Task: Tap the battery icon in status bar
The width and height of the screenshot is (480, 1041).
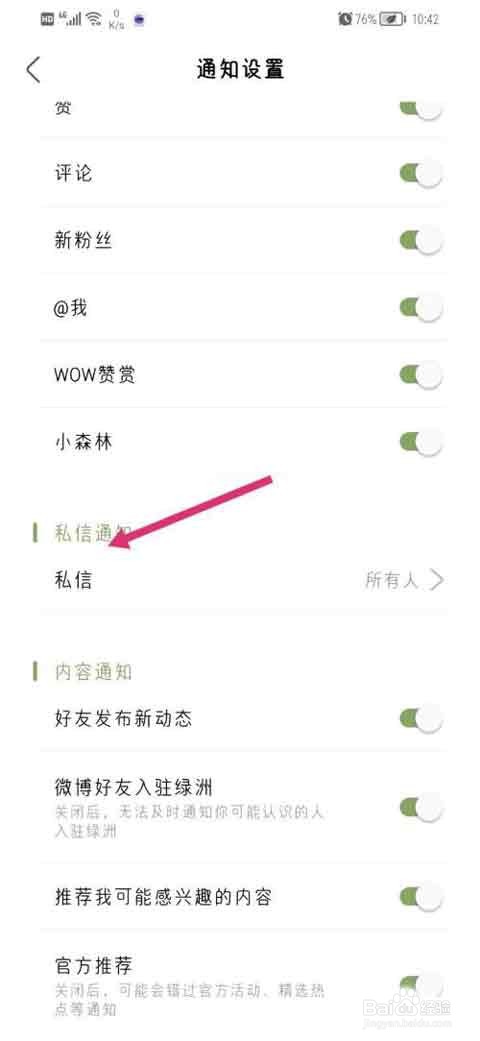Action: tap(393, 19)
